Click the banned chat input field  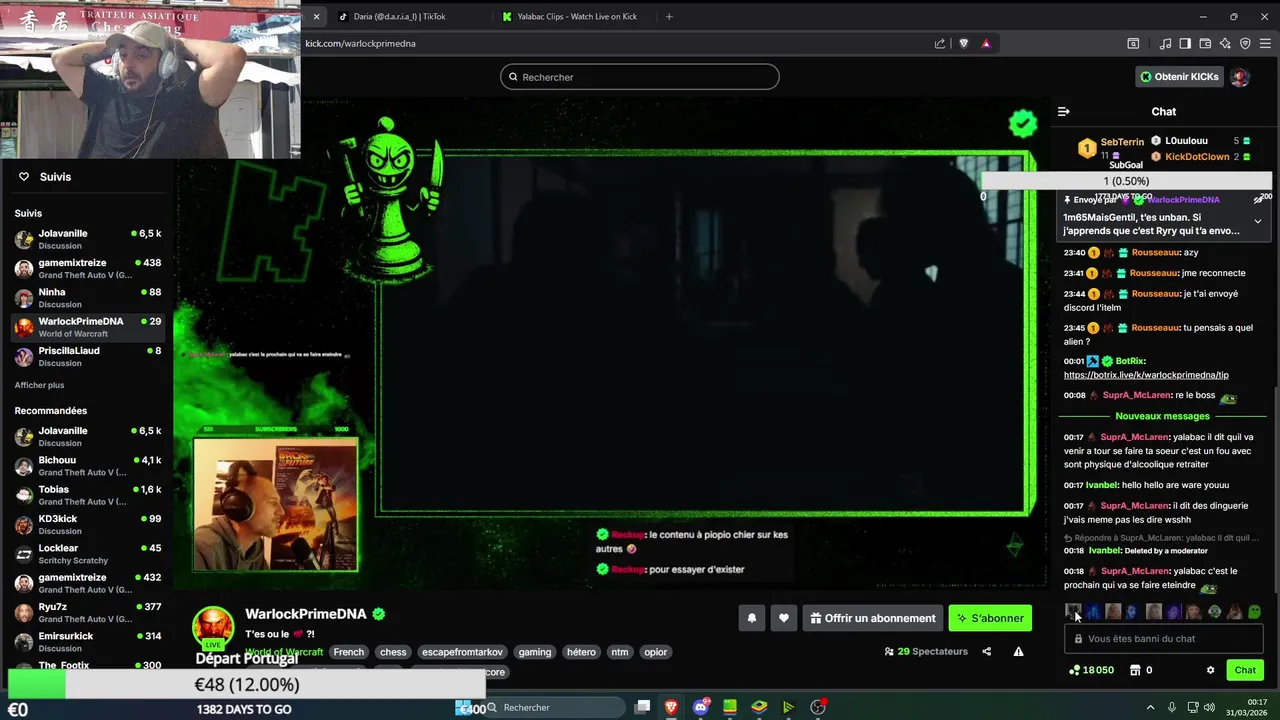pyautogui.click(x=1164, y=639)
